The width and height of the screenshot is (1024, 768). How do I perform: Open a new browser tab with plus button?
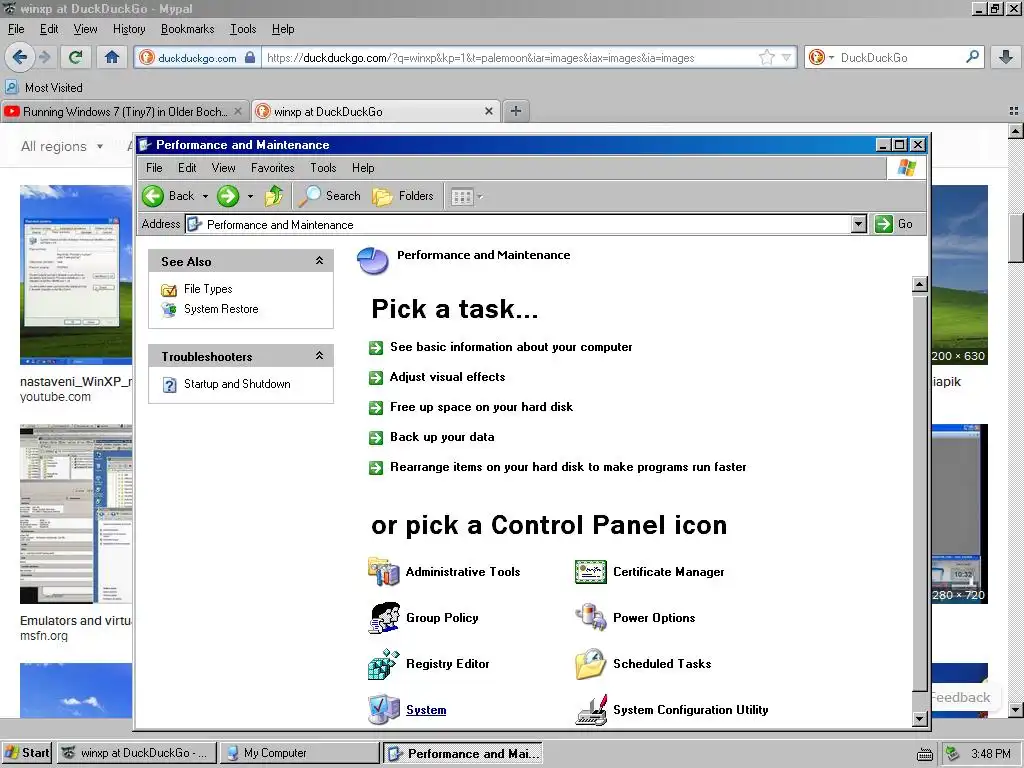coord(515,111)
